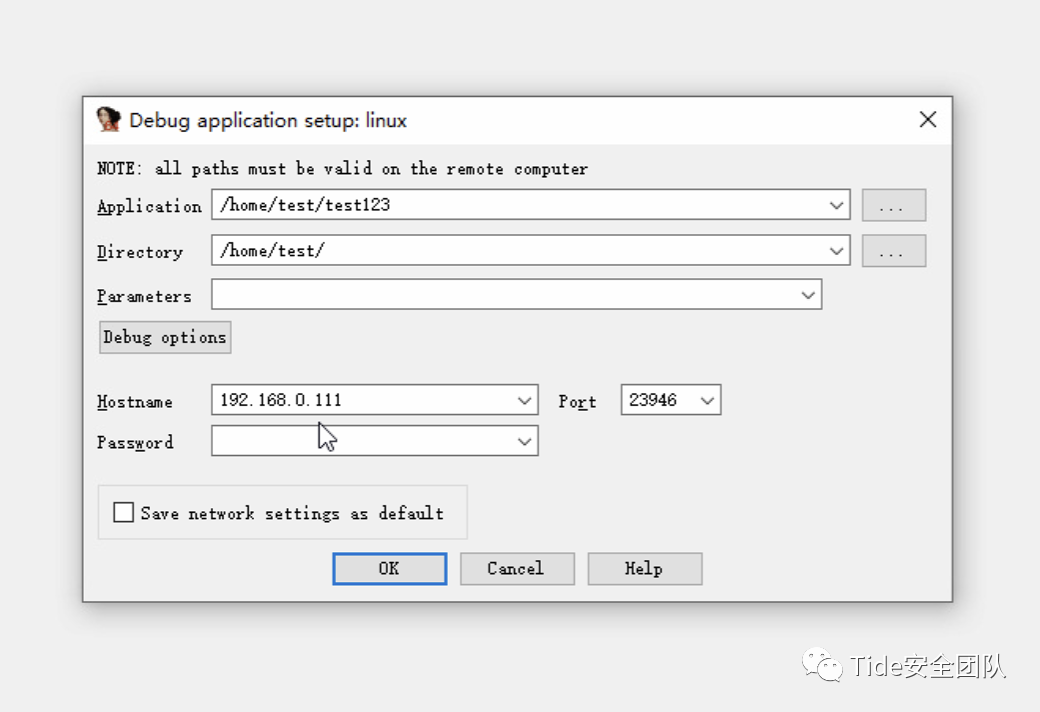
Task: Open the Help button
Action: (x=645, y=569)
